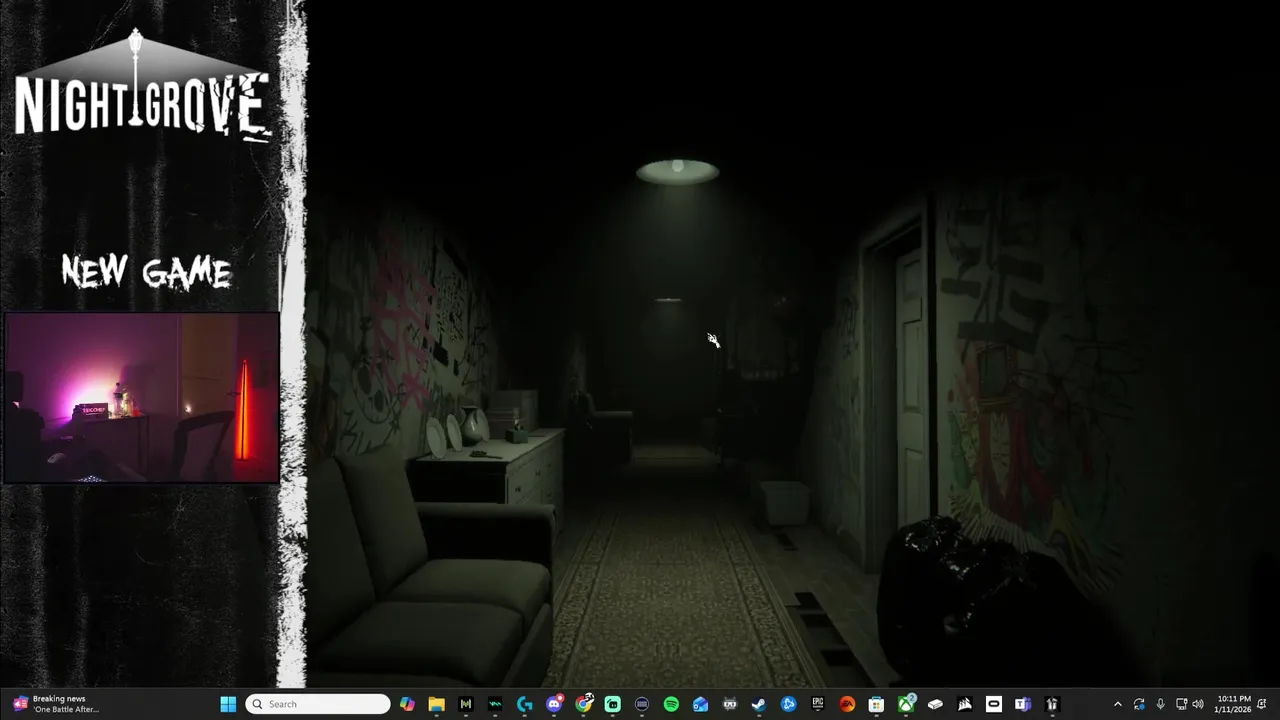This screenshot has width=1280, height=720.
Task: Open the sync status tray icon
Action: click(1139, 704)
